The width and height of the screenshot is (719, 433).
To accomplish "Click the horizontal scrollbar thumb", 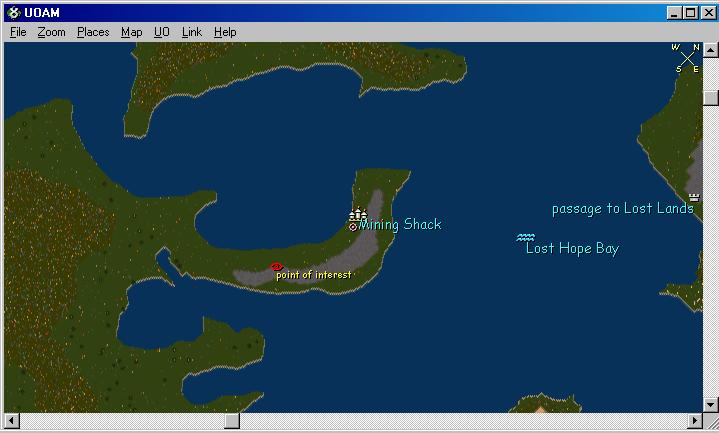I will 231,422.
